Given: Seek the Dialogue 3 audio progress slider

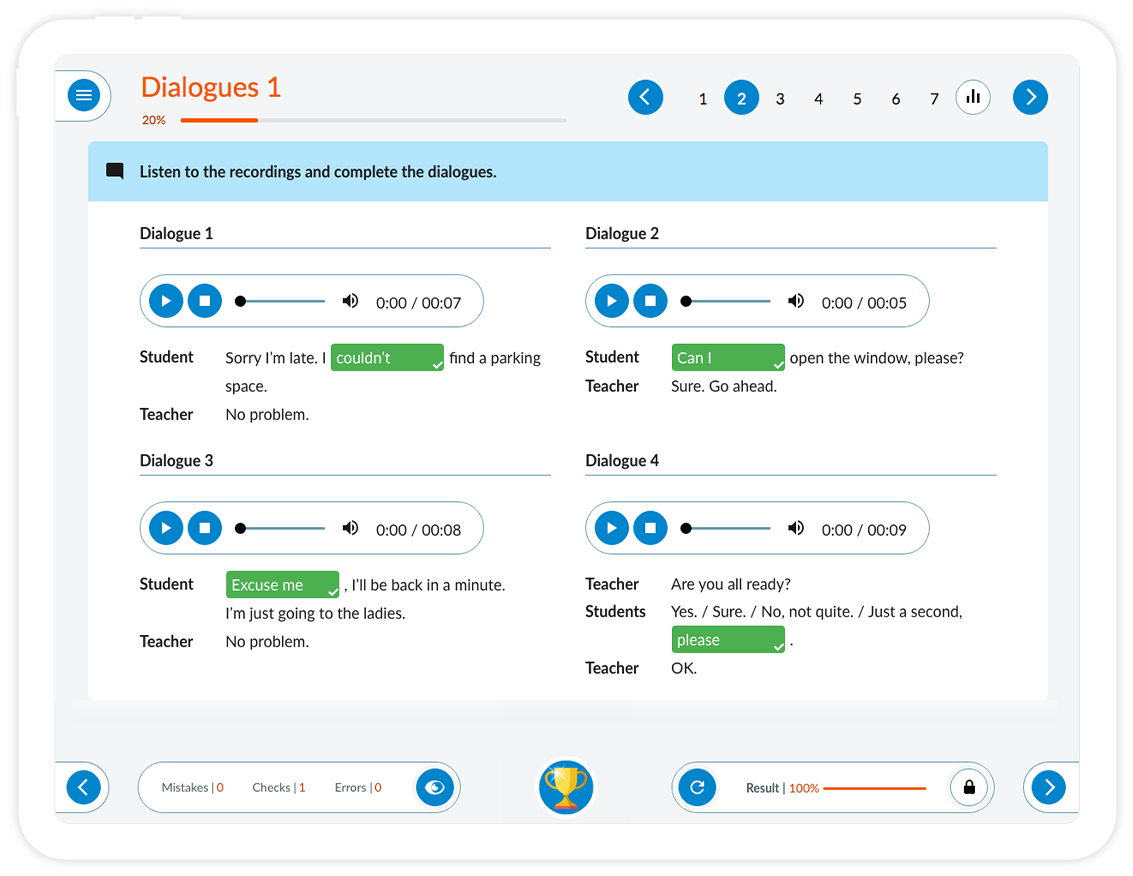Looking at the screenshot, I should click(282, 528).
